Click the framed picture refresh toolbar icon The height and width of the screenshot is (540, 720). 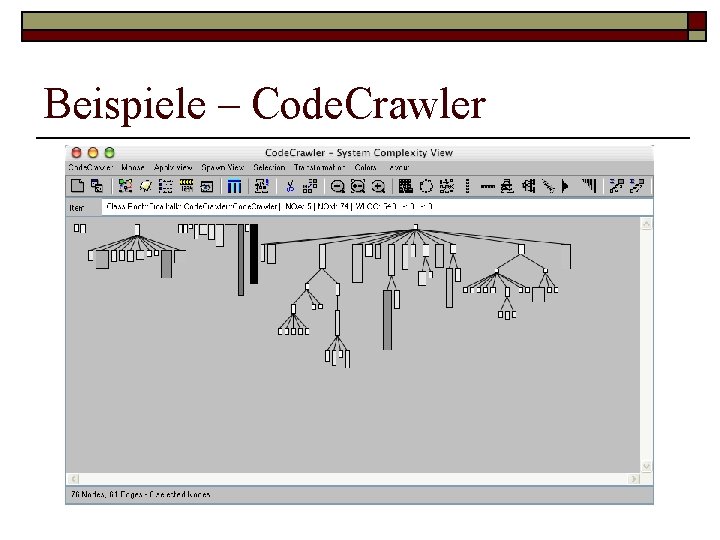(207, 186)
